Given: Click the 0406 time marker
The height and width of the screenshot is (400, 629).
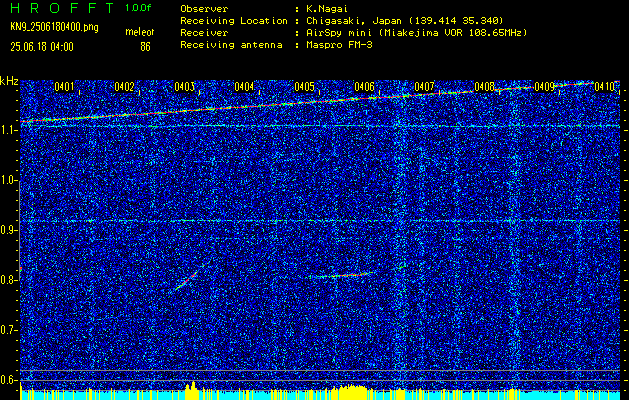Looking at the screenshot, I should click(x=364, y=86).
